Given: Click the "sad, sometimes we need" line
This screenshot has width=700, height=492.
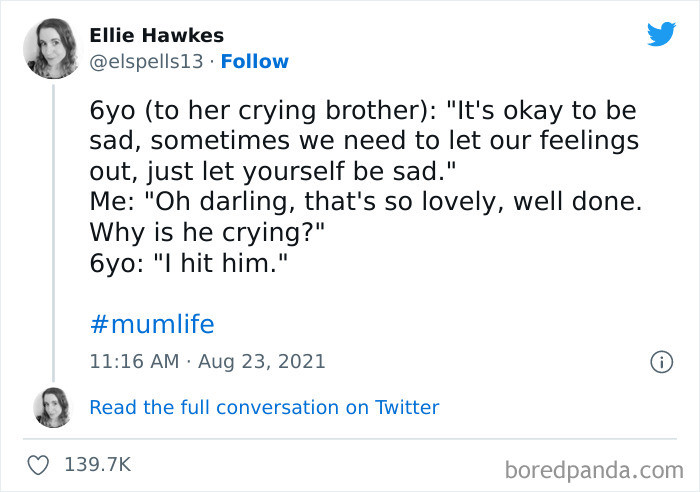Looking at the screenshot, I should (364, 141).
